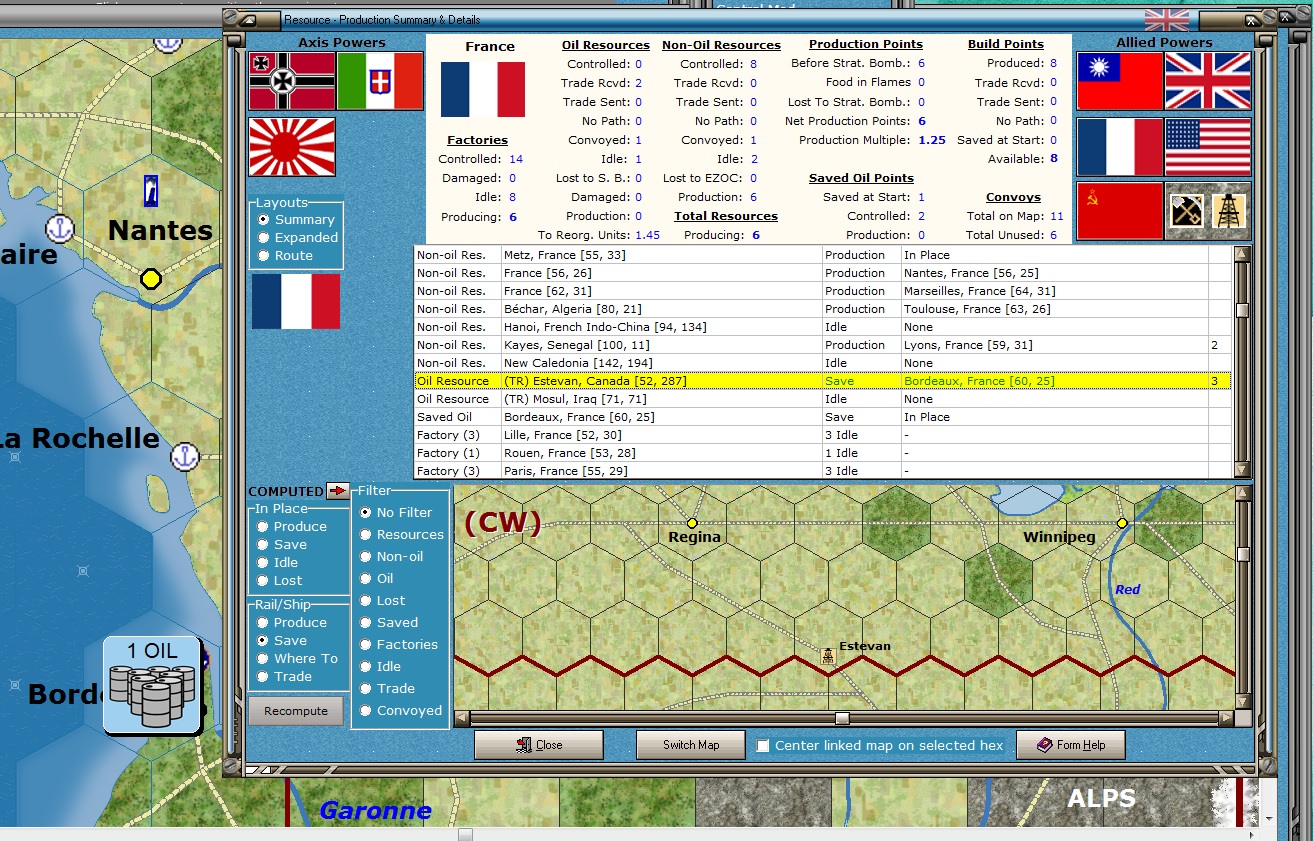Click the Regina city marker

click(691, 523)
